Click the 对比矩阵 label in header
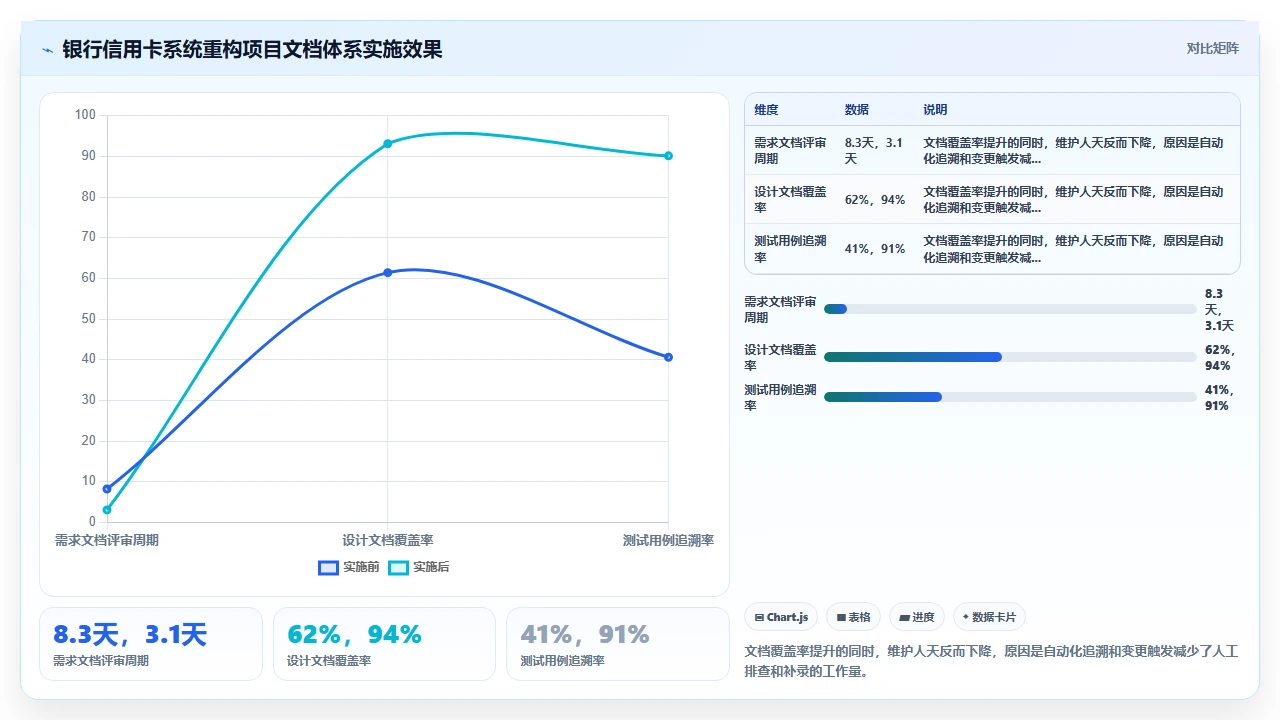This screenshot has height=720, width=1280. (1212, 48)
